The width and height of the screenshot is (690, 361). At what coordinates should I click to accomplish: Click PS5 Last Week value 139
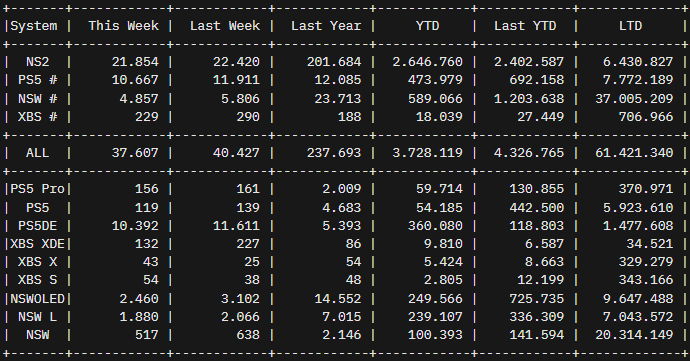tap(248, 207)
